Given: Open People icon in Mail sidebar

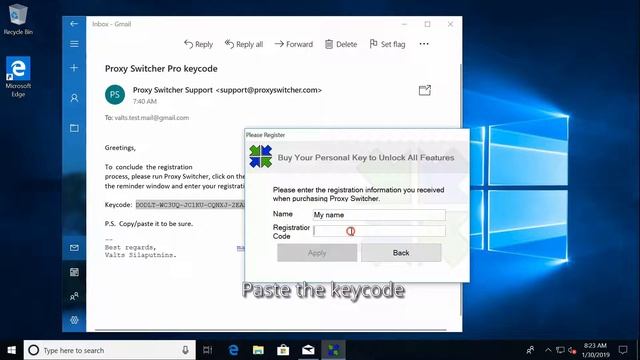Looking at the screenshot, I should [x=74, y=296].
